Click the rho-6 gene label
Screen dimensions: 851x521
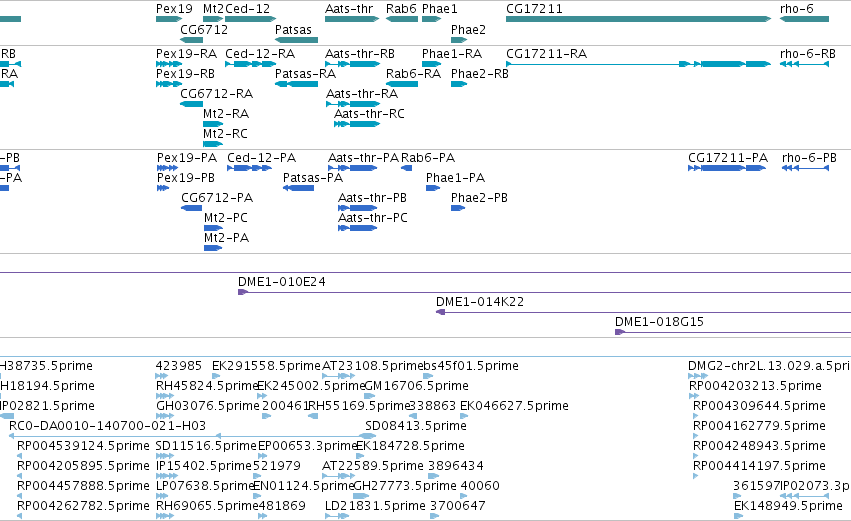click(797, 9)
